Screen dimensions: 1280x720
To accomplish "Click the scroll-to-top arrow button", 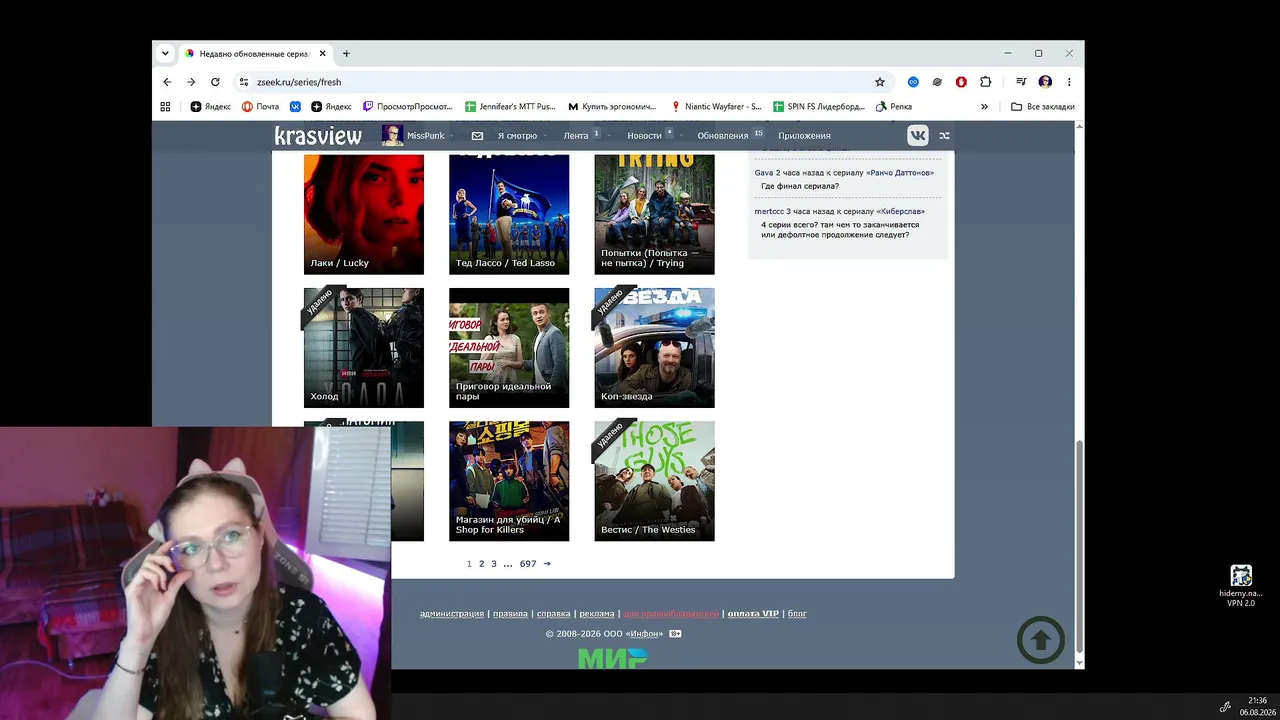I will pyautogui.click(x=1041, y=640).
